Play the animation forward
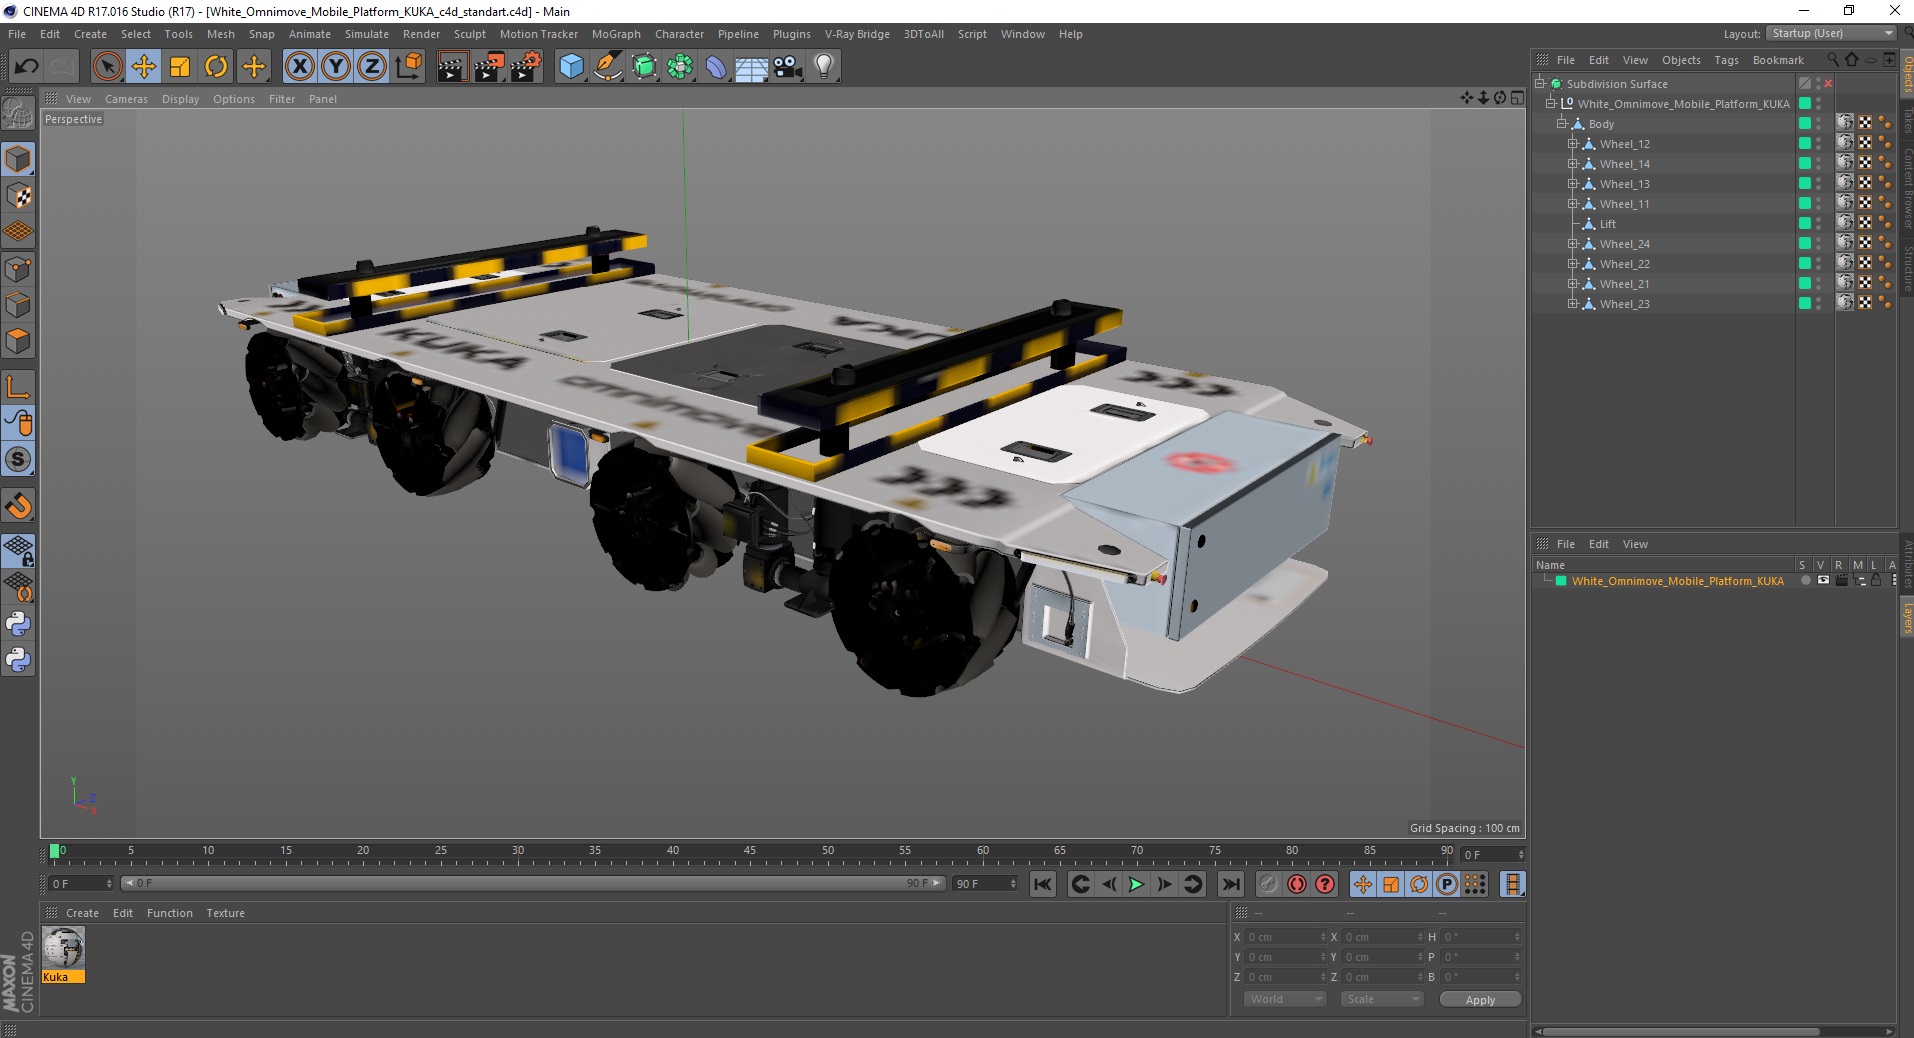Viewport: 1914px width, 1038px height. pyautogui.click(x=1136, y=884)
